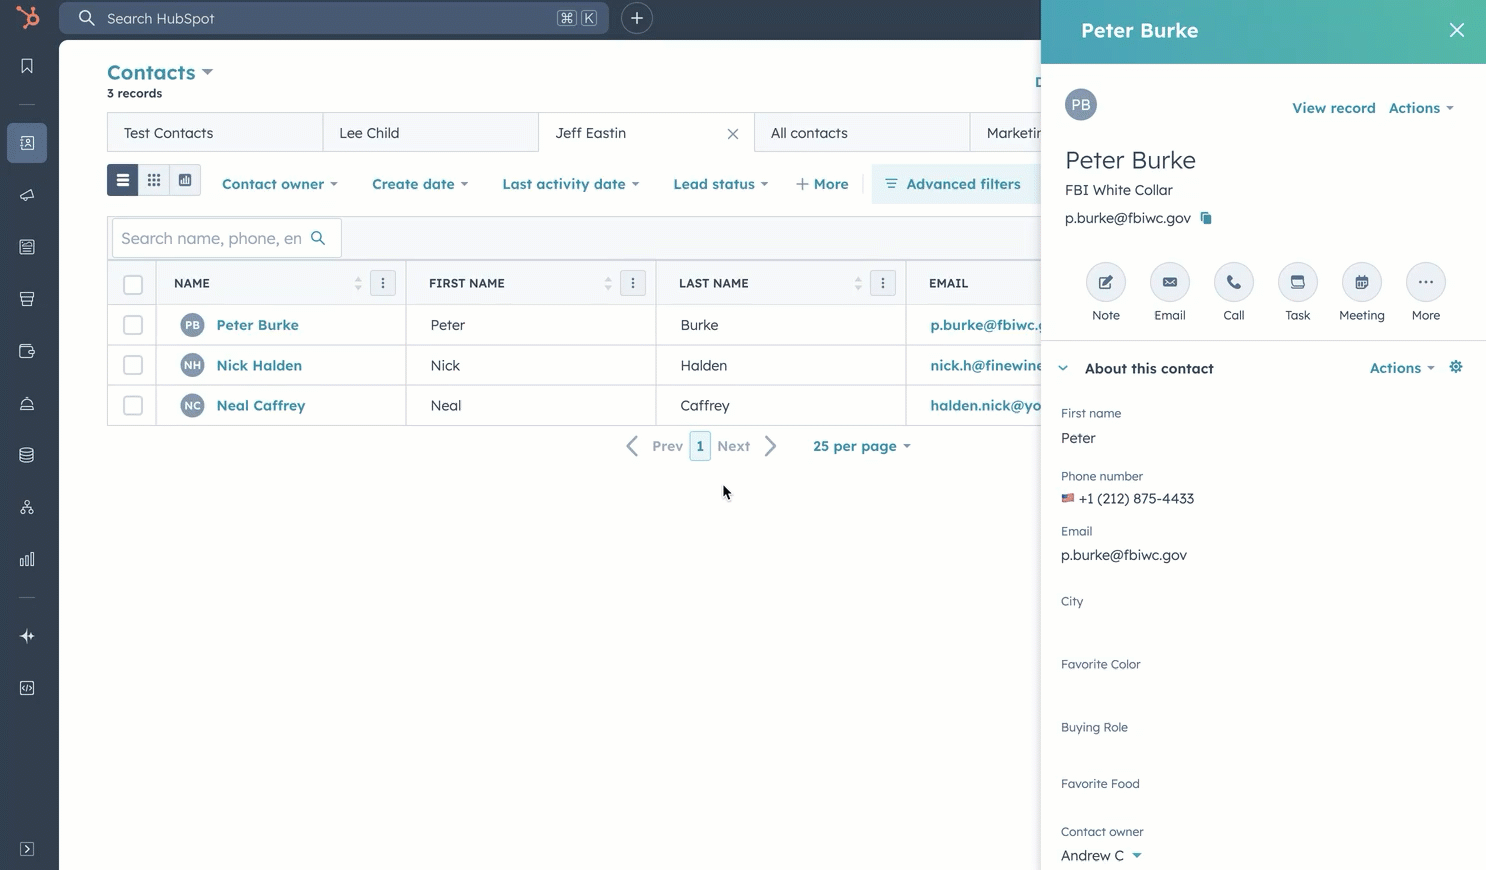1486x870 pixels.
Task: Schedule via the Meeting calendar icon
Action: point(1361,283)
